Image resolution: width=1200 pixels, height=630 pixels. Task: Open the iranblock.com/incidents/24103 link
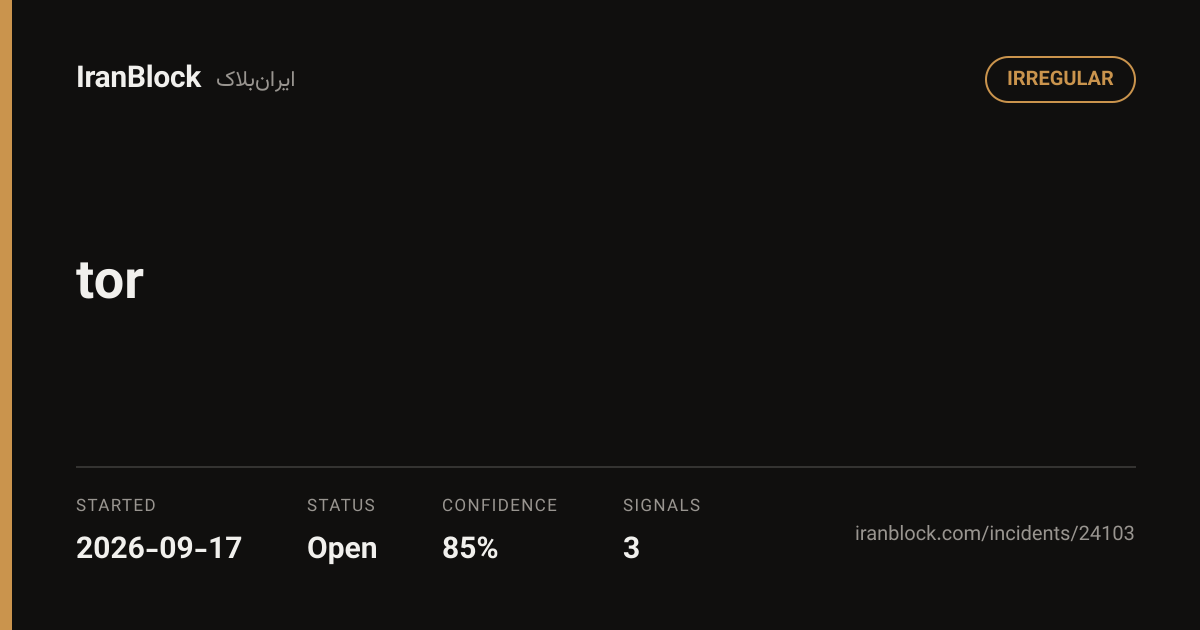[995, 533]
